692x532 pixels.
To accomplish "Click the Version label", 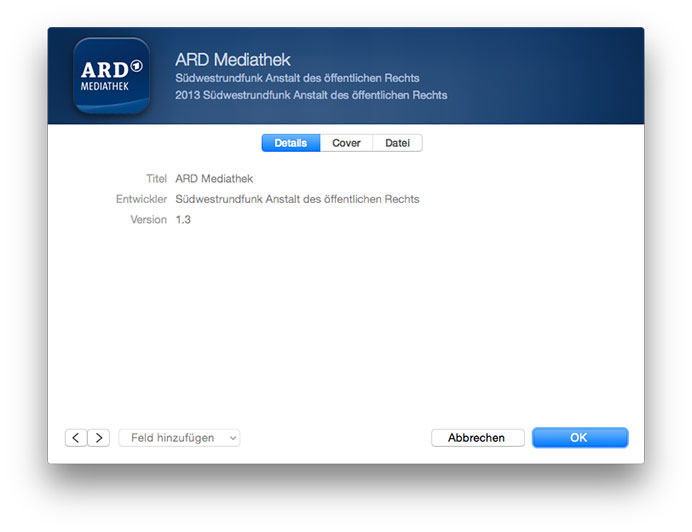I will [x=148, y=219].
